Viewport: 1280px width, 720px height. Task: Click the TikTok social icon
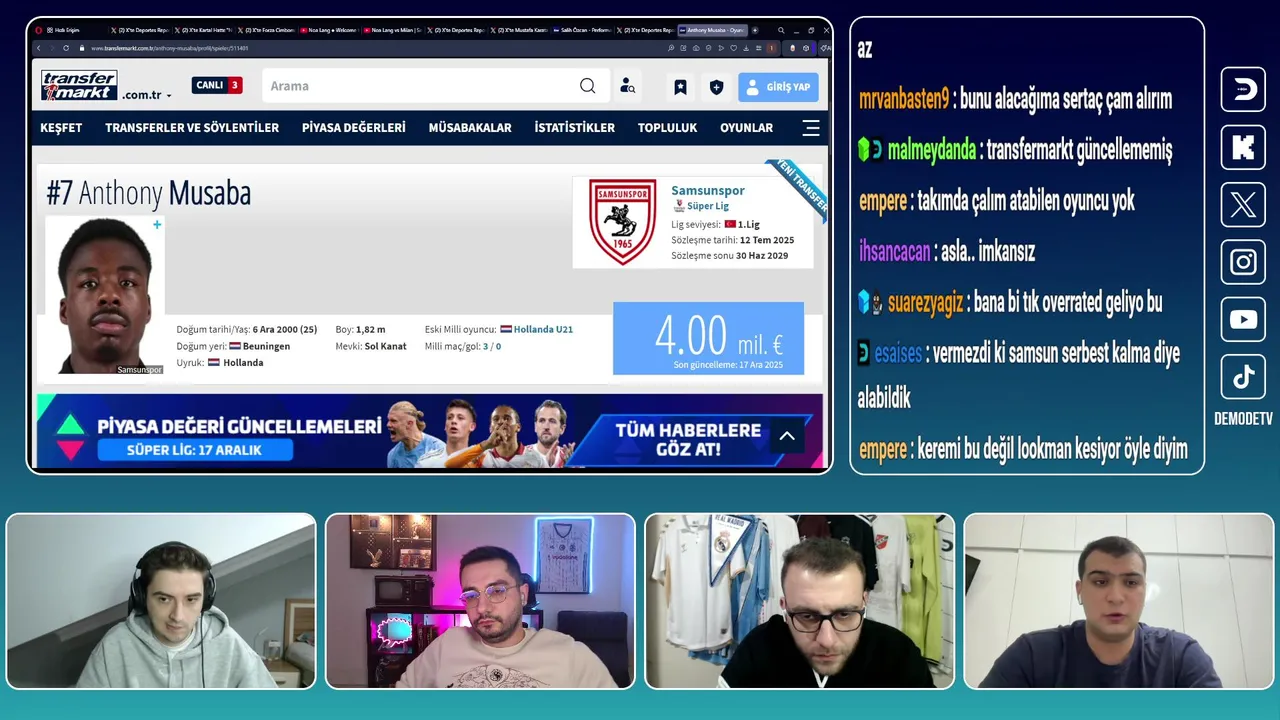tap(1243, 377)
